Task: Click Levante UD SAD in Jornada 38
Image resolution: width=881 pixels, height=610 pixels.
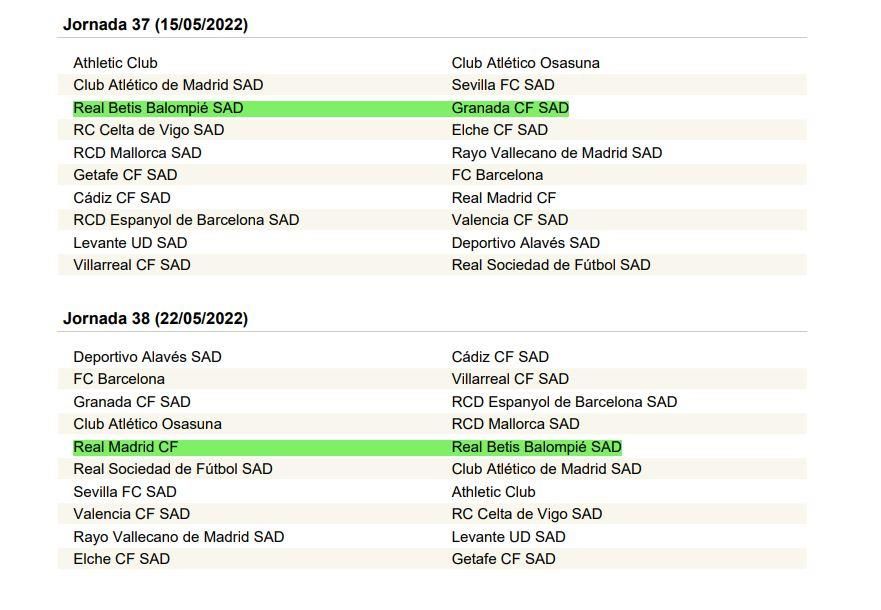Action: [x=508, y=537]
